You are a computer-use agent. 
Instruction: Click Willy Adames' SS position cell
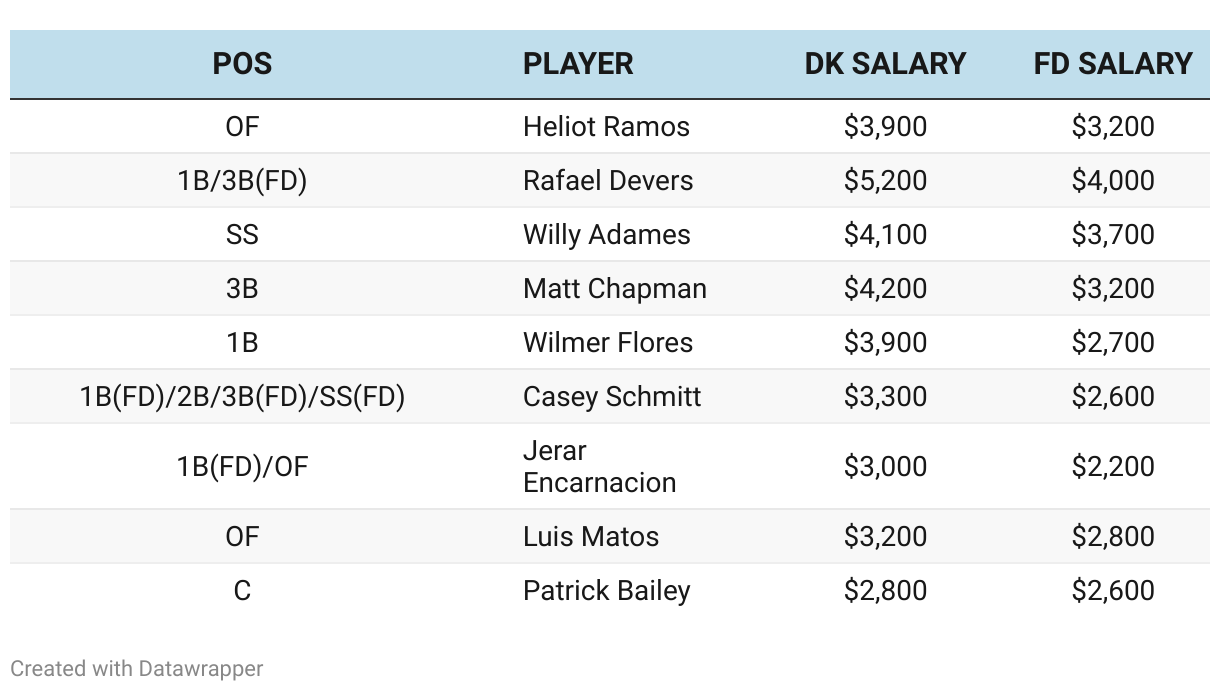(242, 235)
